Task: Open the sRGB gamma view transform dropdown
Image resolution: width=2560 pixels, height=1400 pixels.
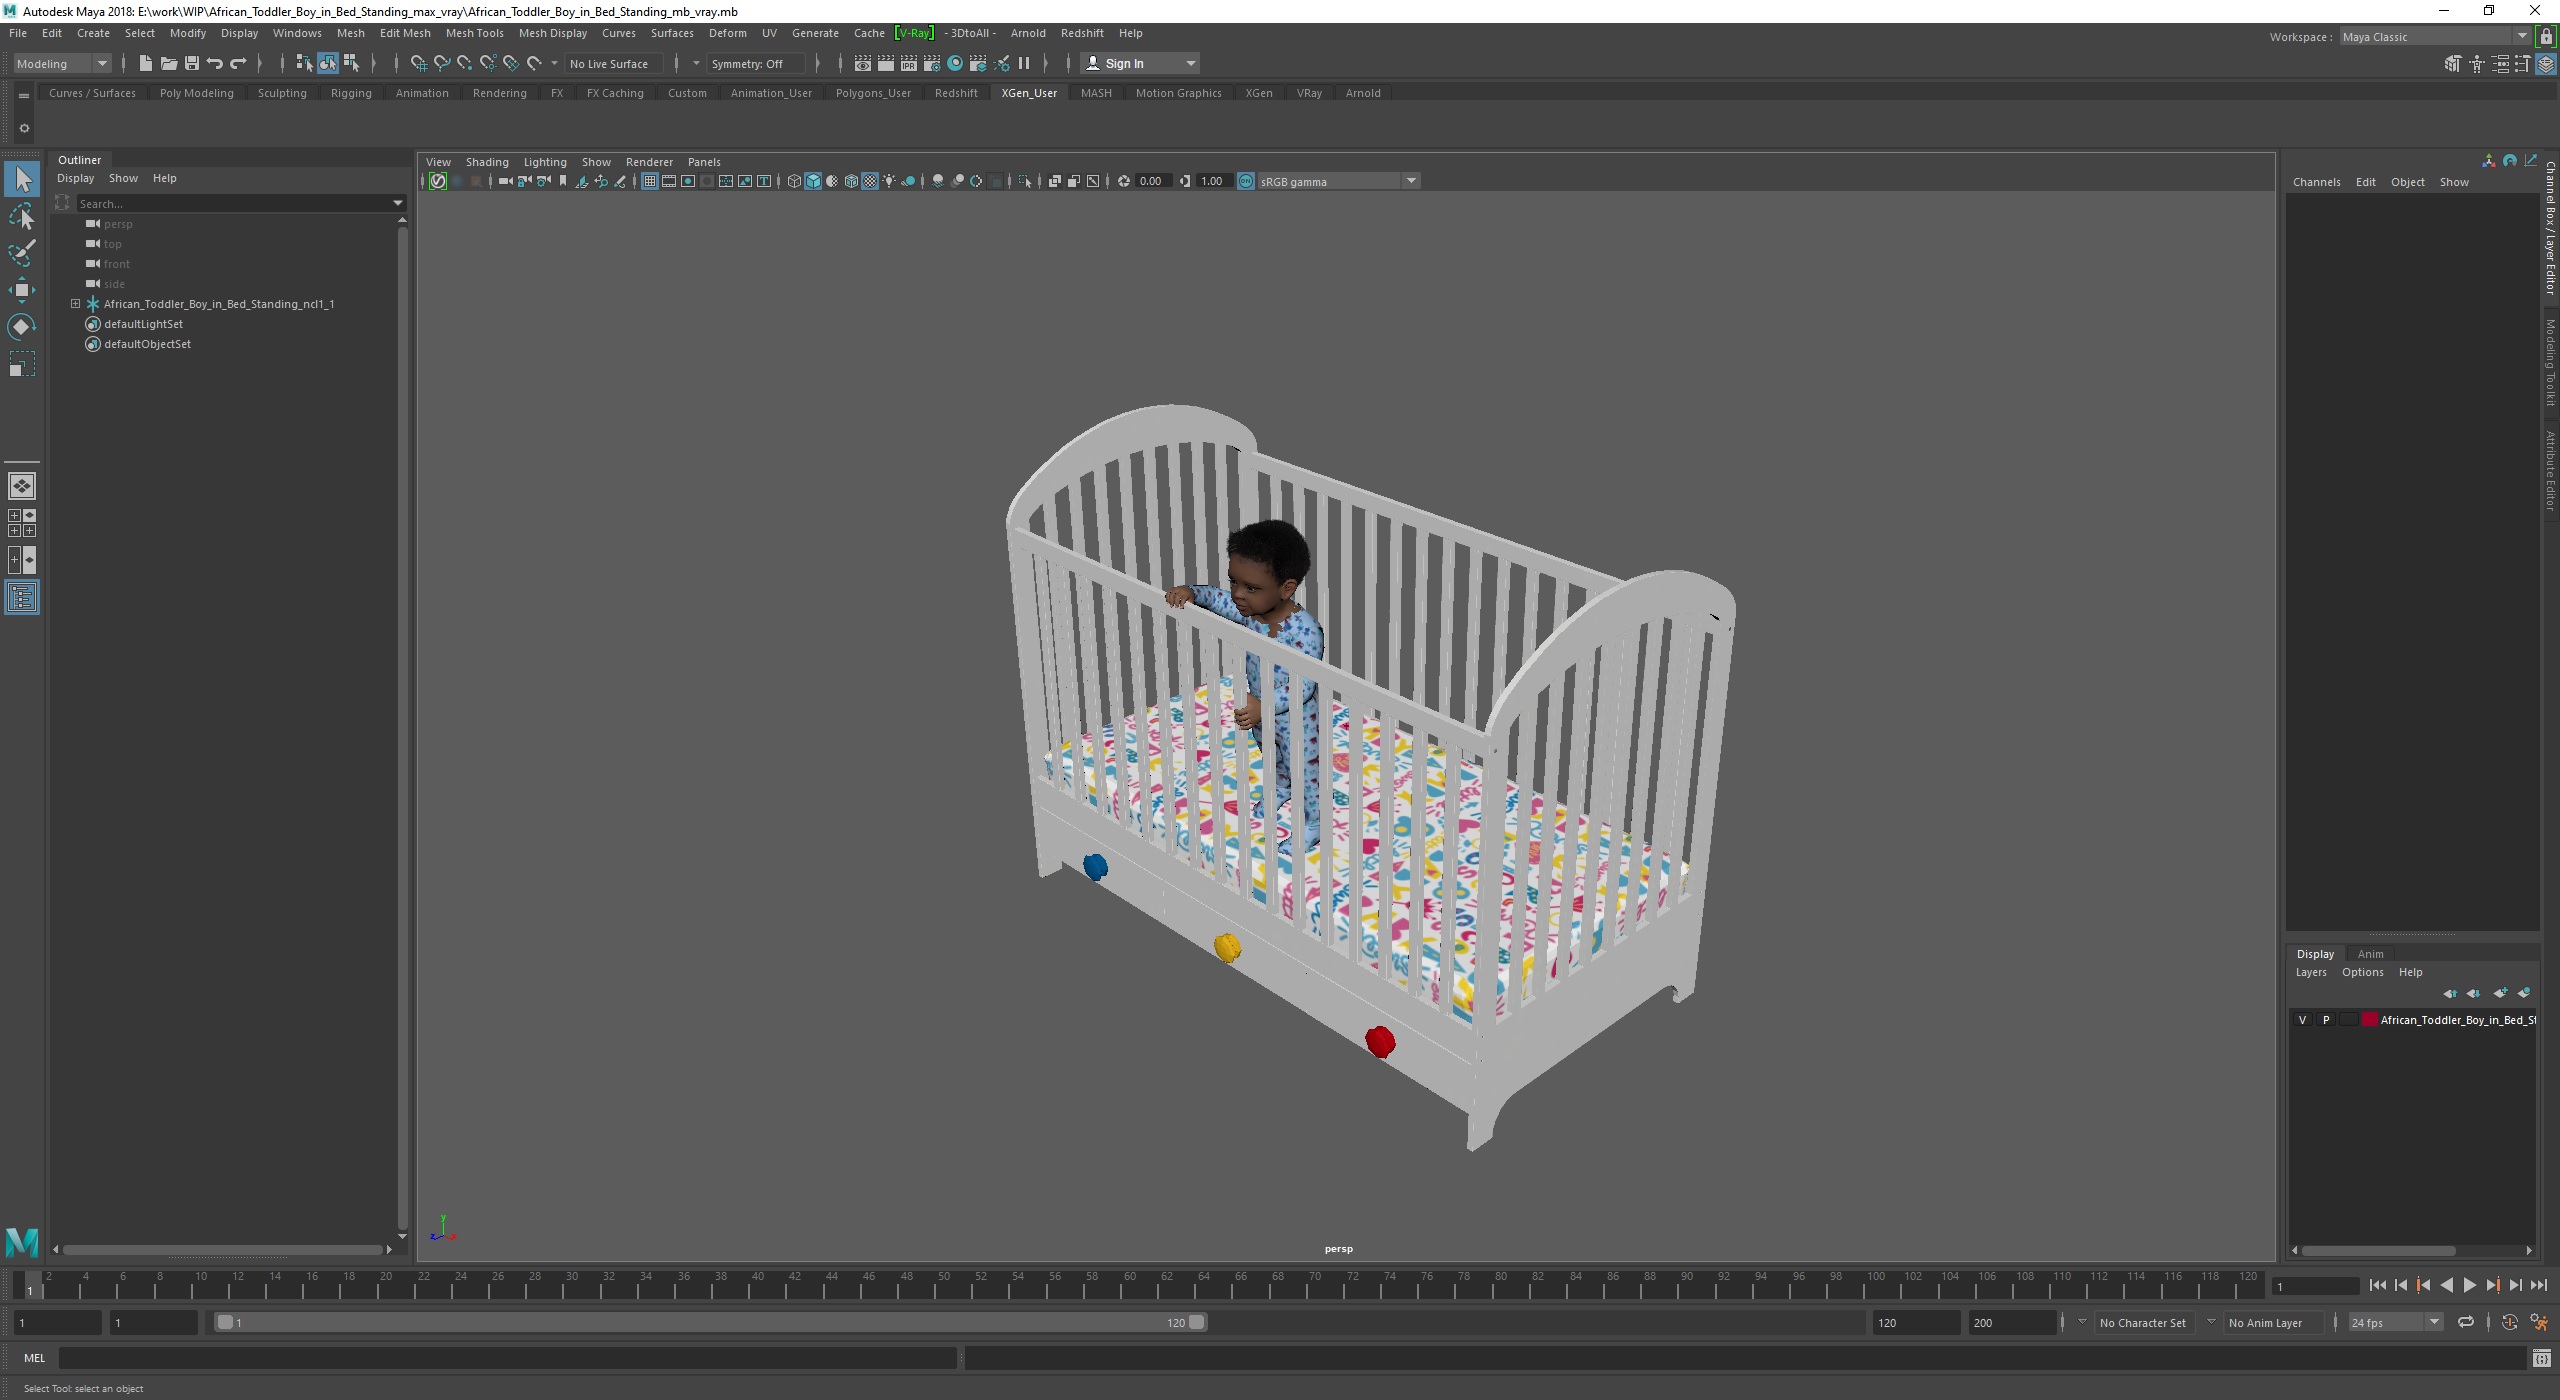Action: [x=1411, y=181]
